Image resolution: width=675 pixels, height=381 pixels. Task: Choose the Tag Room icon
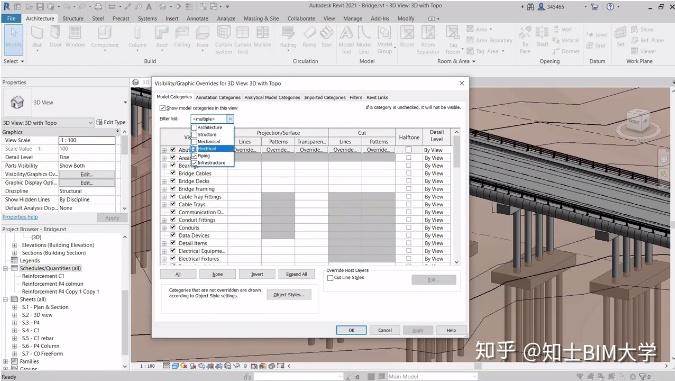pyautogui.click(x=452, y=32)
